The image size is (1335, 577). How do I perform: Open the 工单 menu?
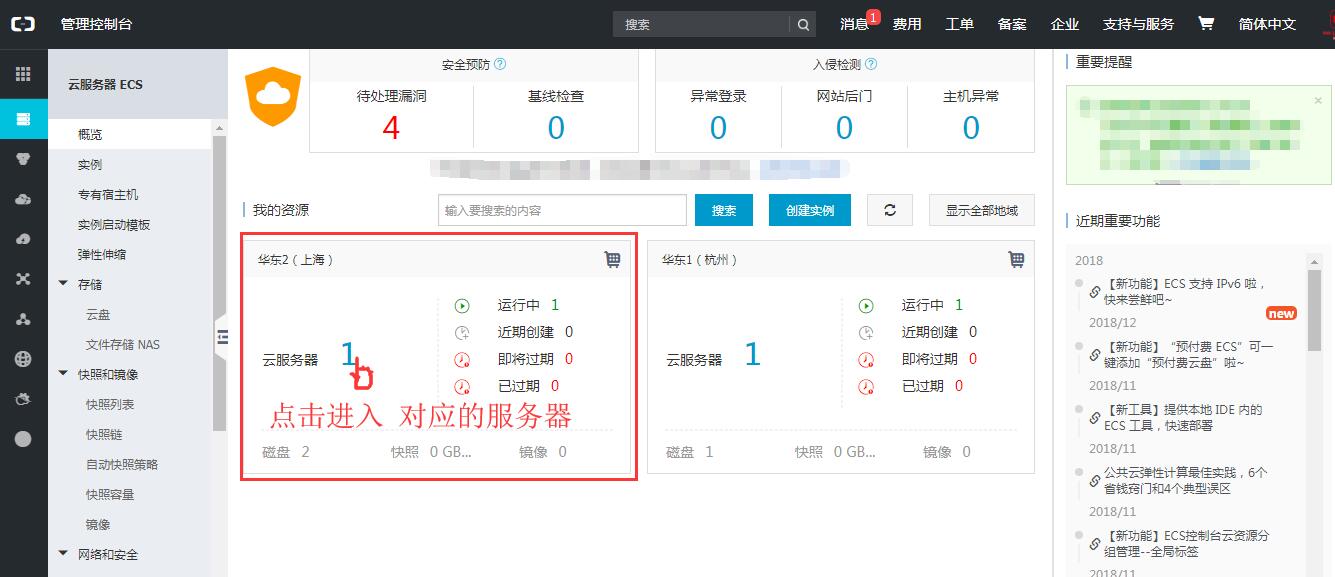click(x=959, y=24)
